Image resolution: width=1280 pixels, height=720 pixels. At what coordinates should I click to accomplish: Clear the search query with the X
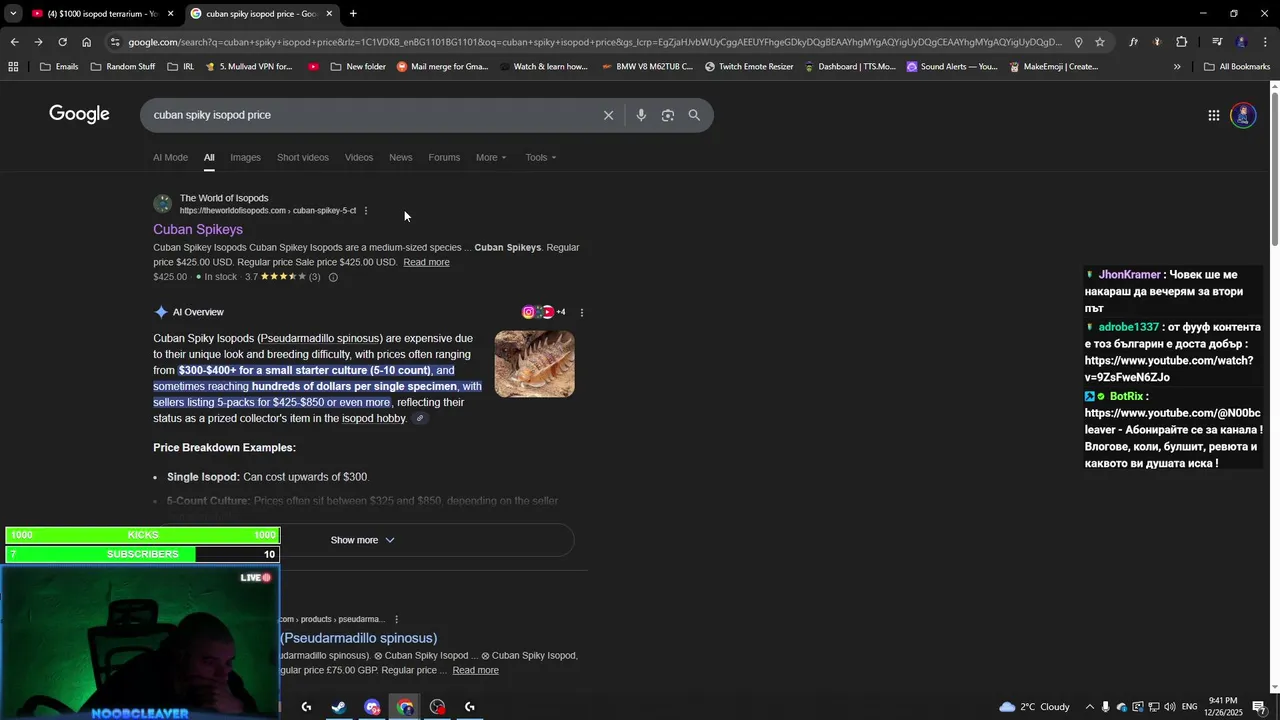pos(608,115)
